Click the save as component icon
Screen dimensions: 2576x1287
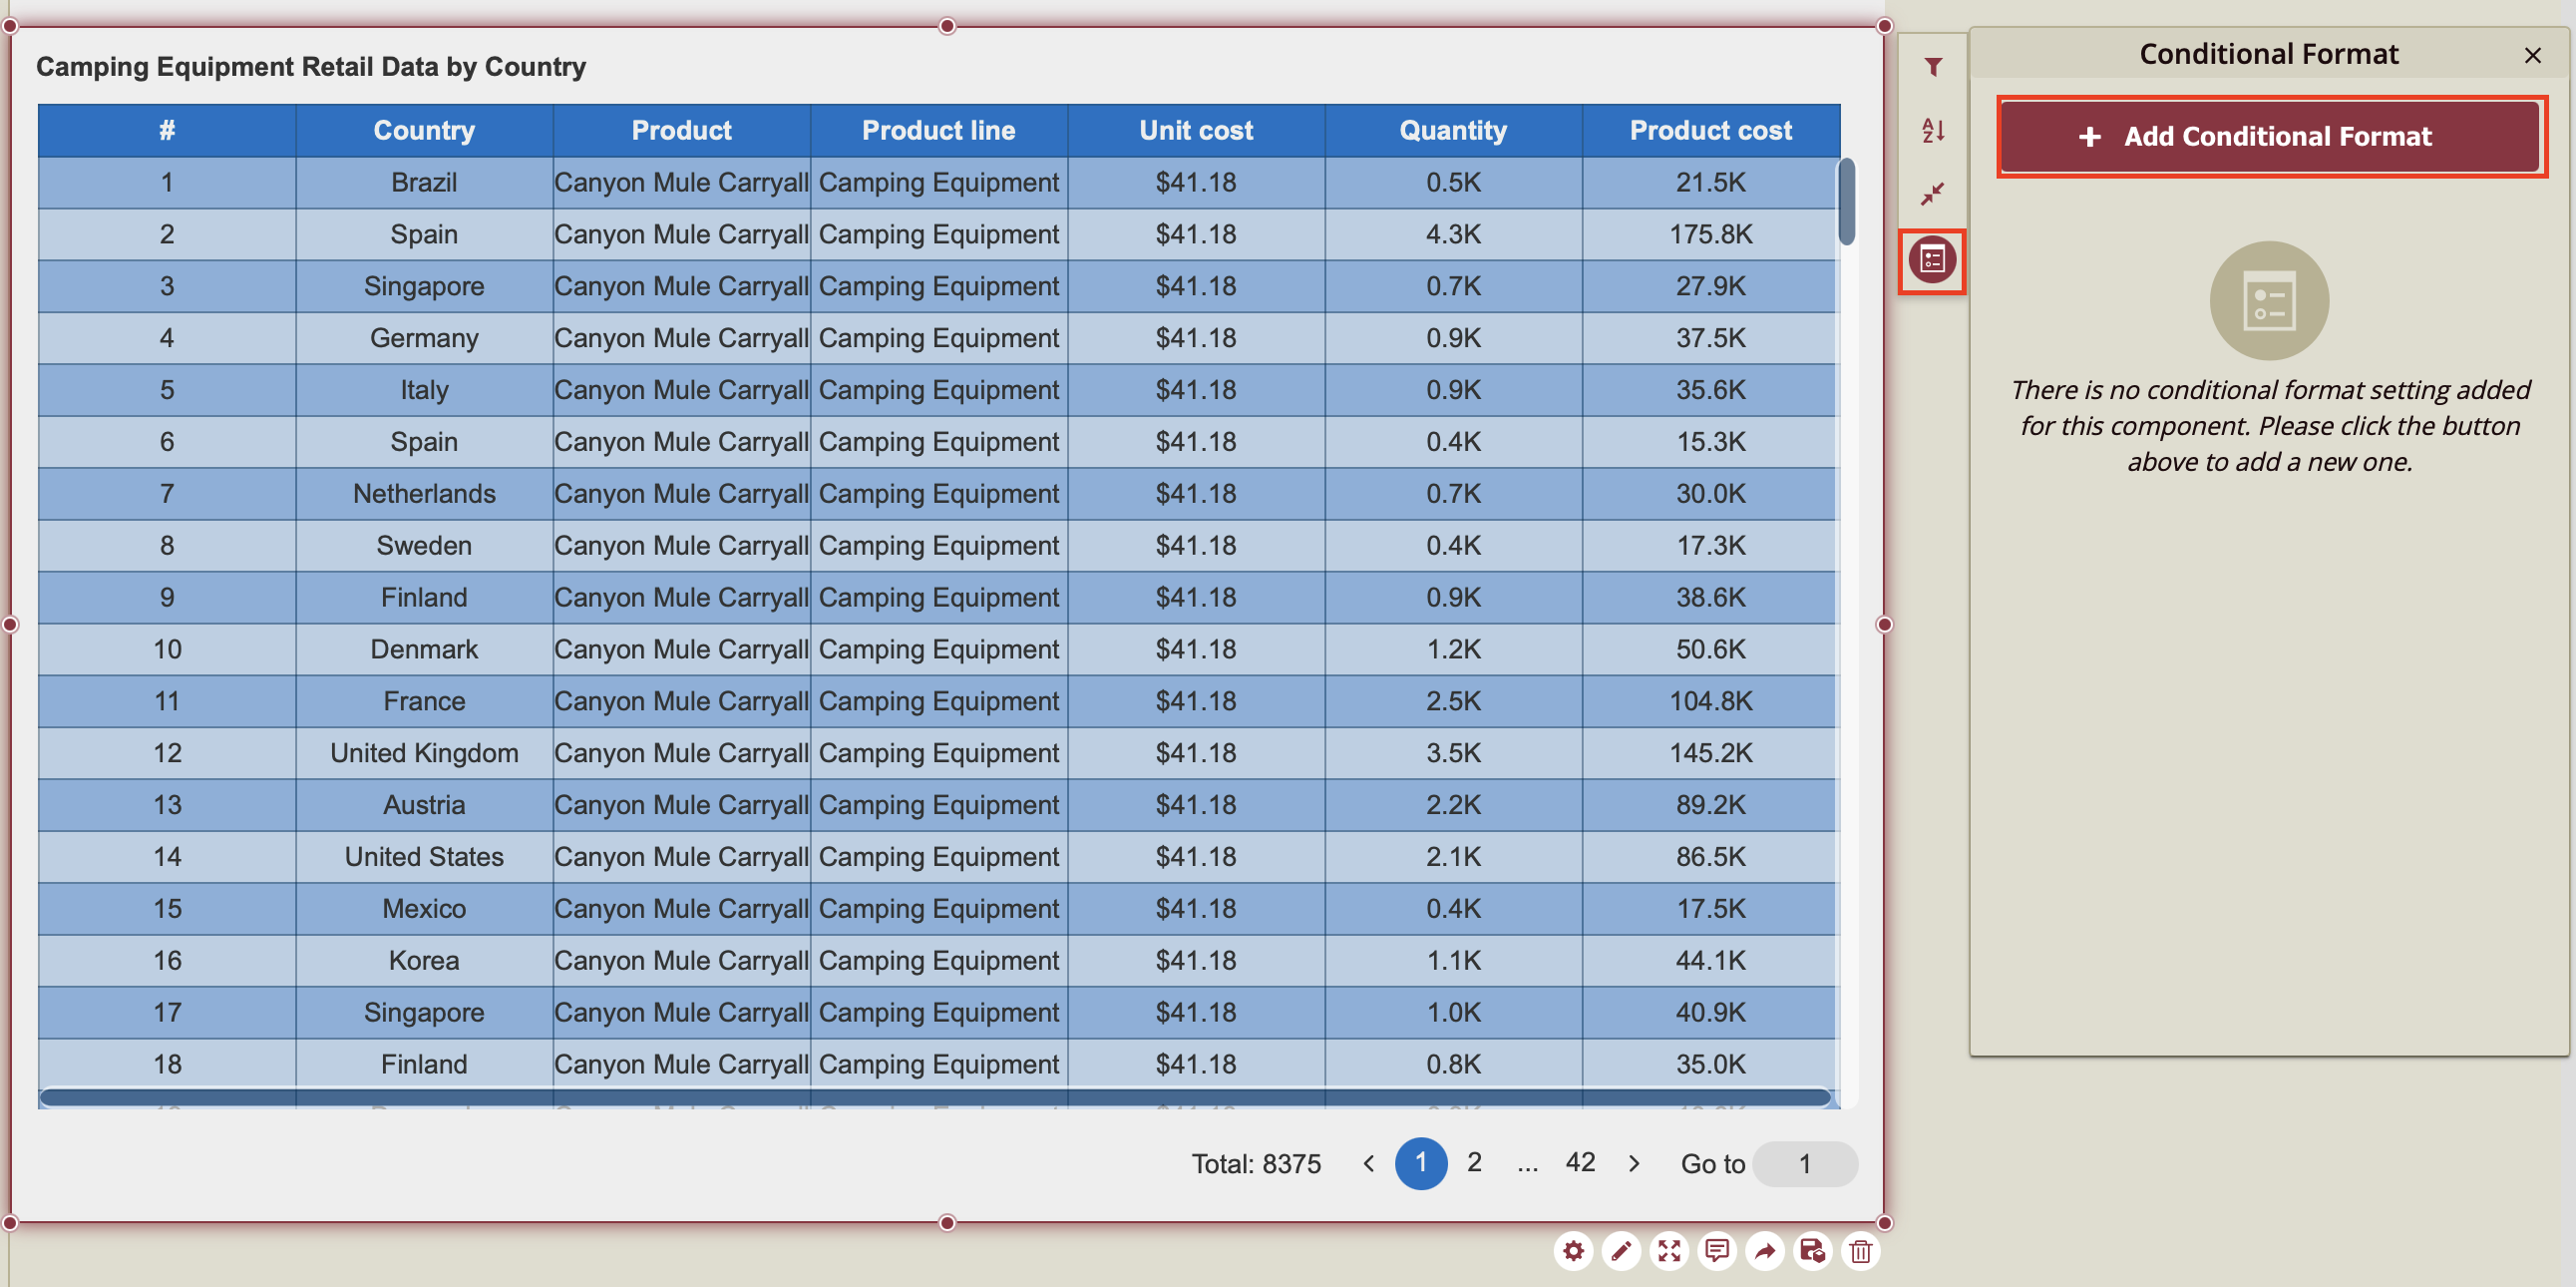pyautogui.click(x=1812, y=1251)
